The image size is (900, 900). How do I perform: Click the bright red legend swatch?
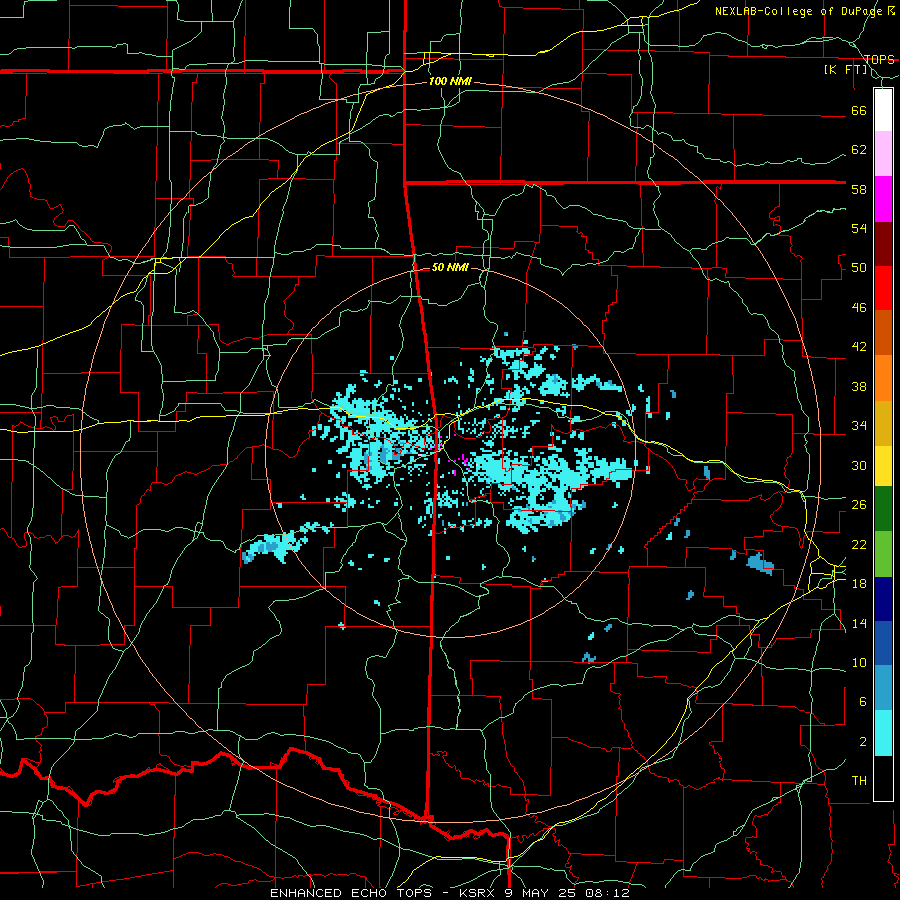(x=883, y=288)
